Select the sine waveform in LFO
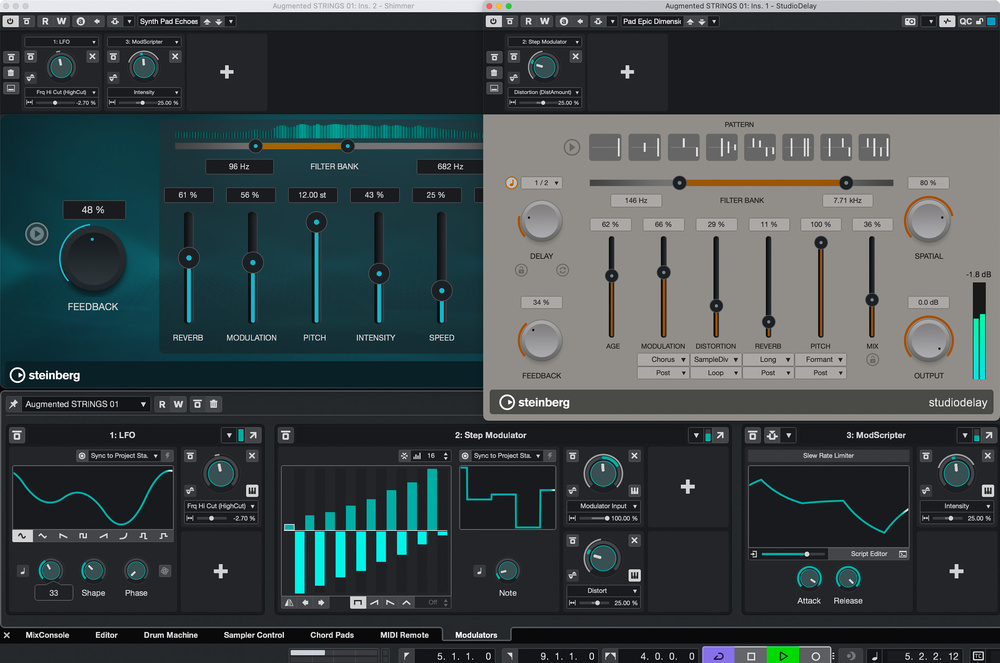Image resolution: width=1000 pixels, height=663 pixels. pos(22,536)
